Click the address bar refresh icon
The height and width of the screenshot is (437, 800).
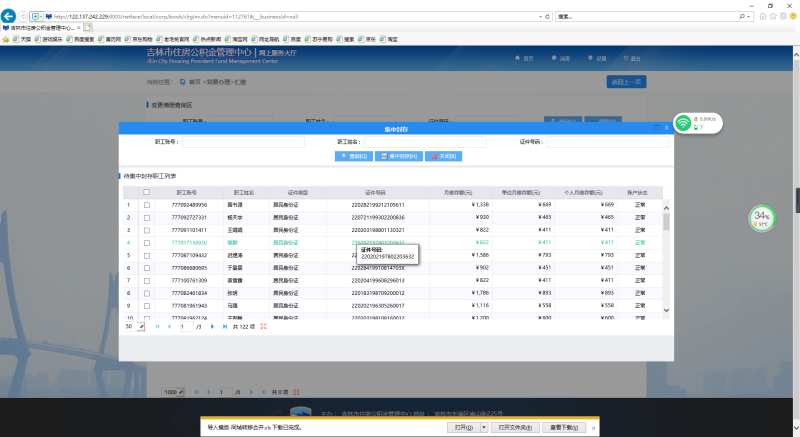click(x=547, y=16)
